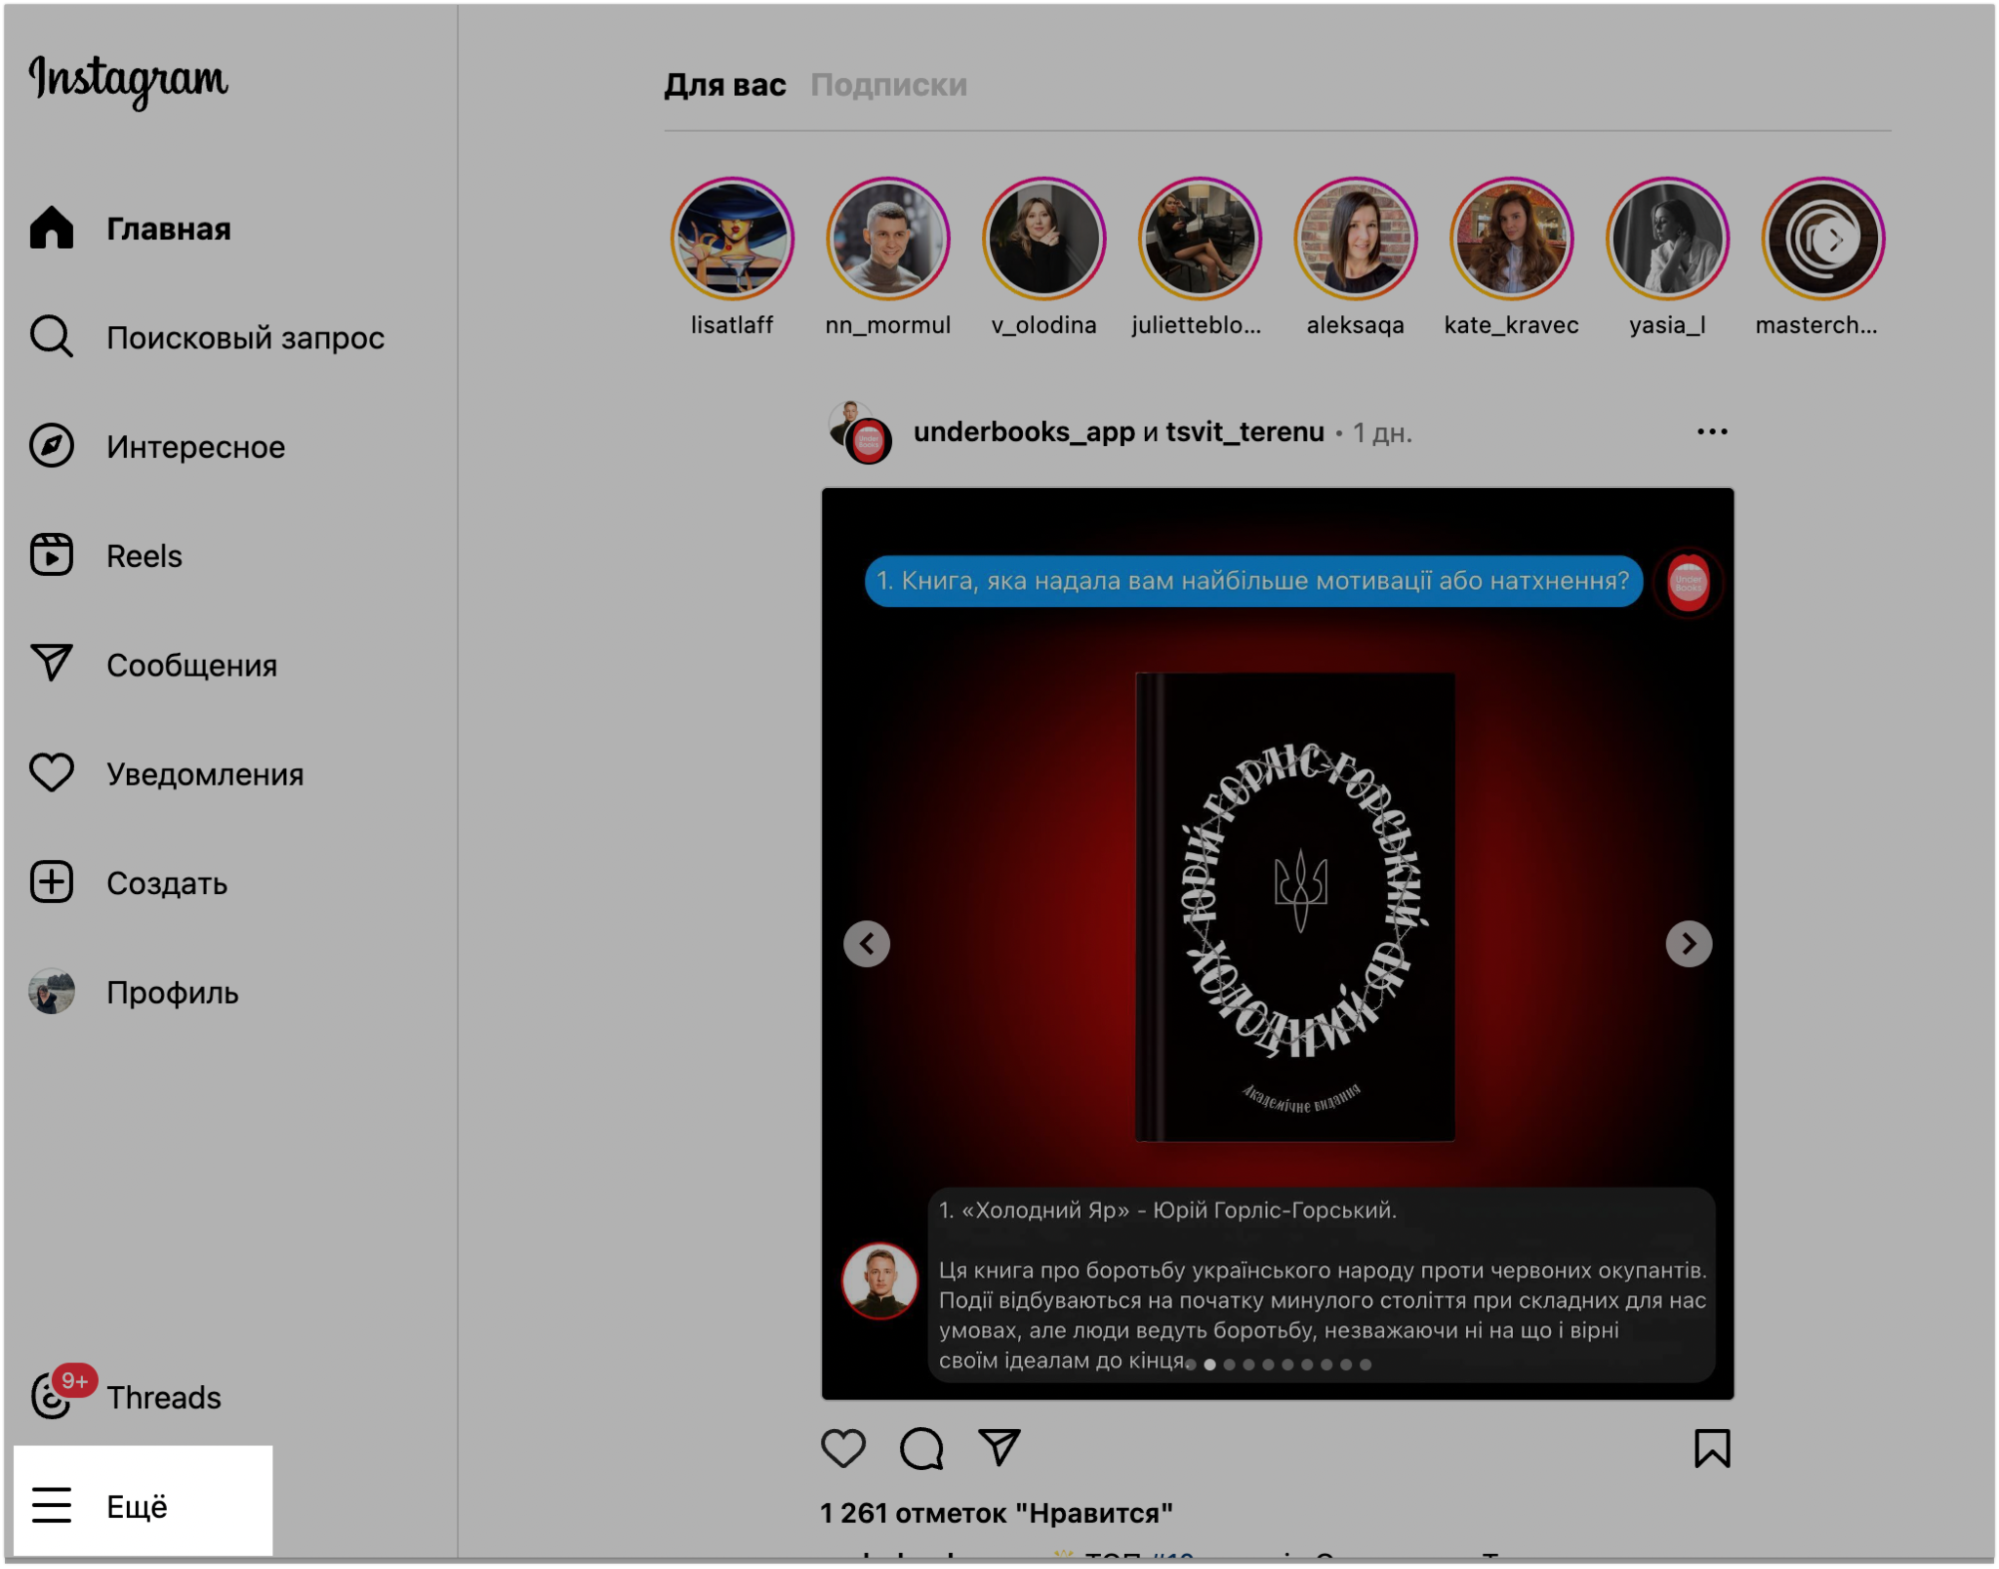Open the Reels icon
The image size is (1999, 1569).
coord(51,555)
